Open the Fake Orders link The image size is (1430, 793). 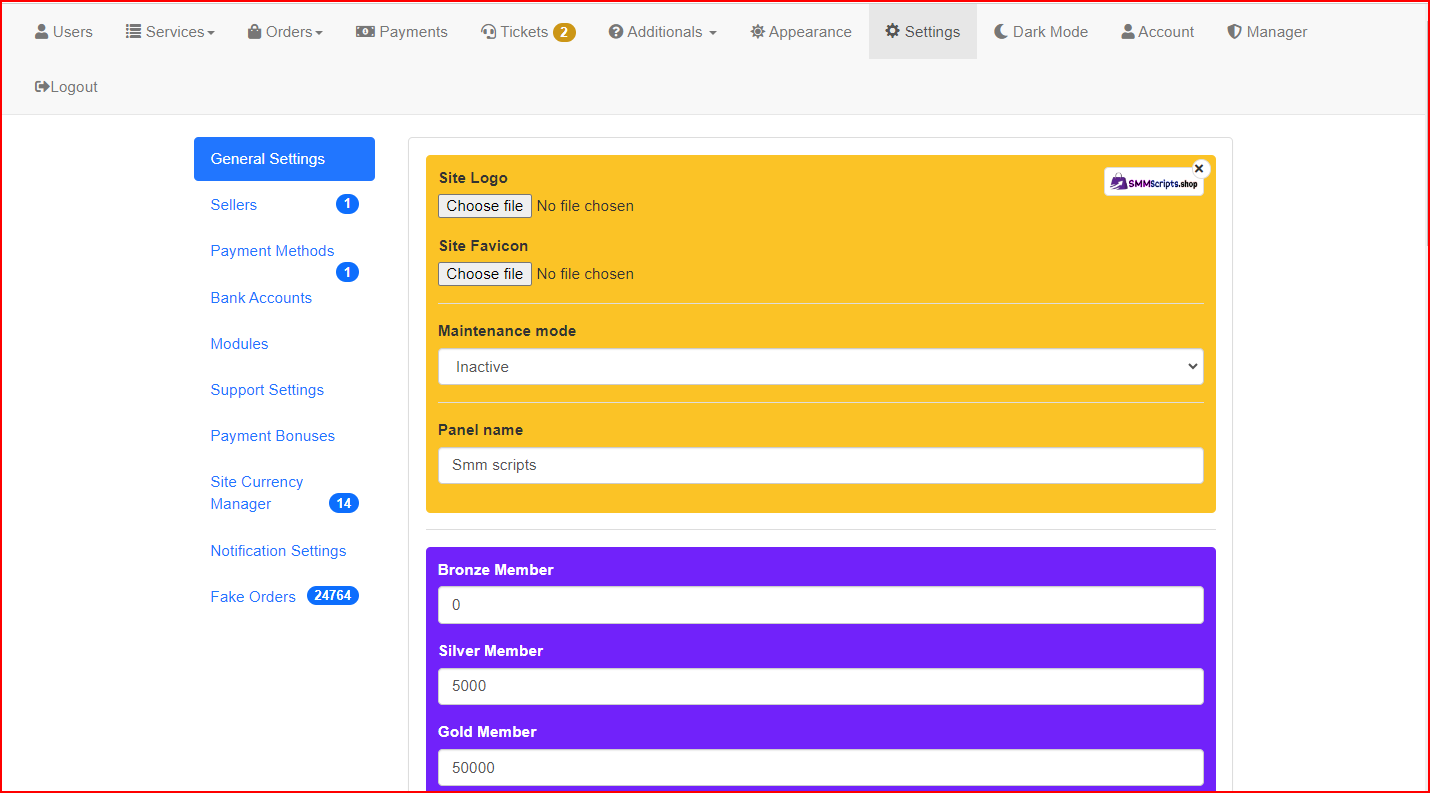pyautogui.click(x=253, y=597)
